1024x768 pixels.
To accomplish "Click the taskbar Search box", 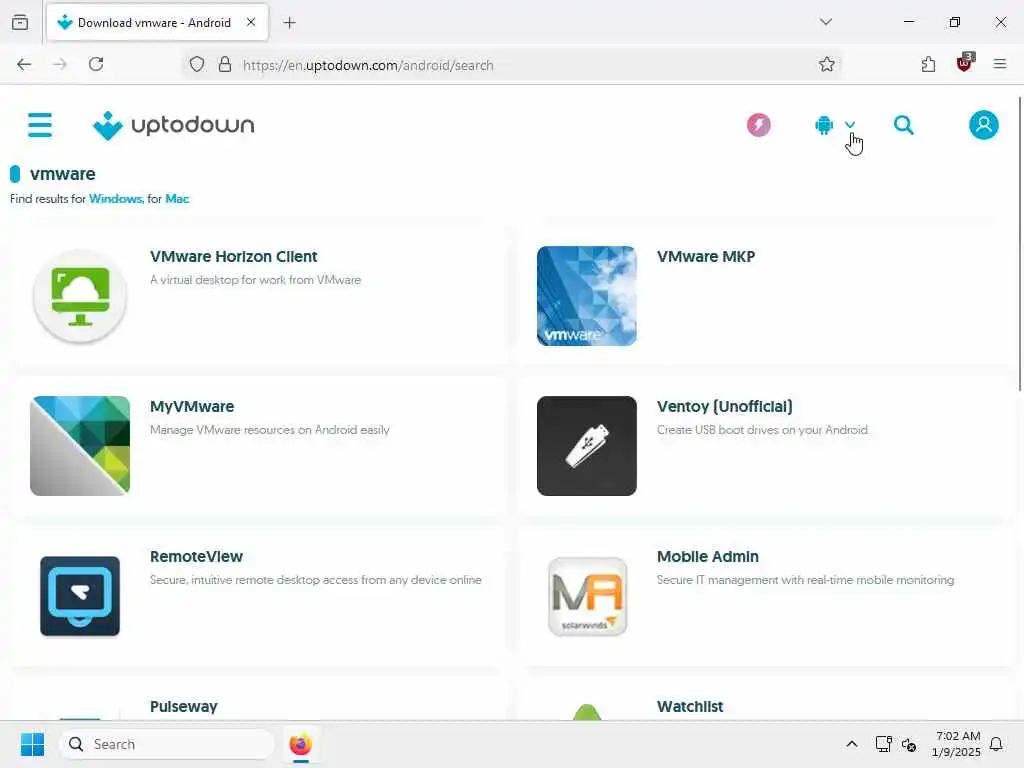I will 167,744.
